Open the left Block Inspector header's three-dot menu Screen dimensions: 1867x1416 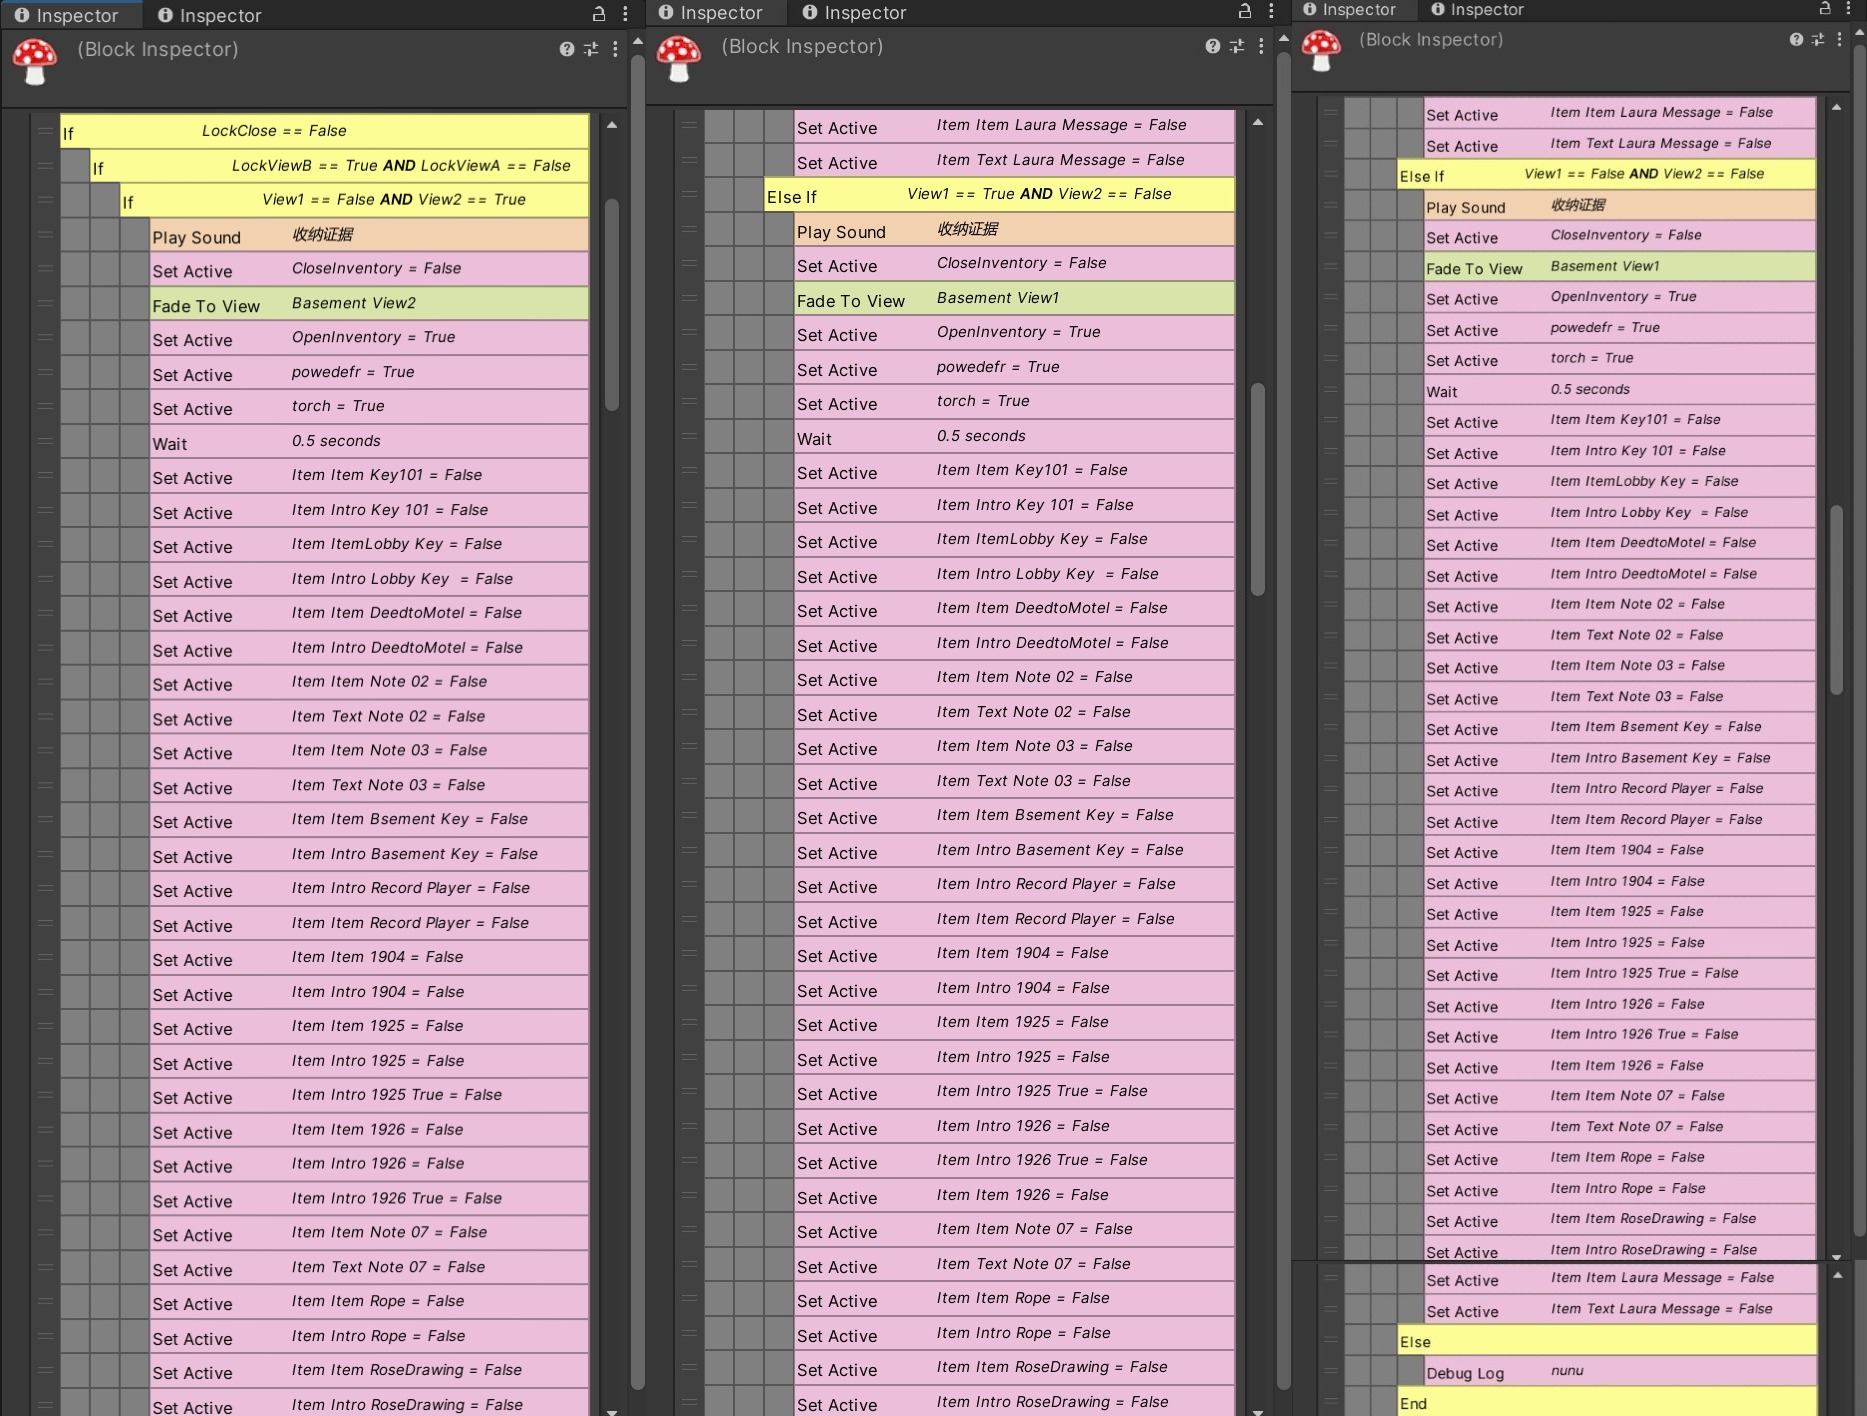coord(615,49)
